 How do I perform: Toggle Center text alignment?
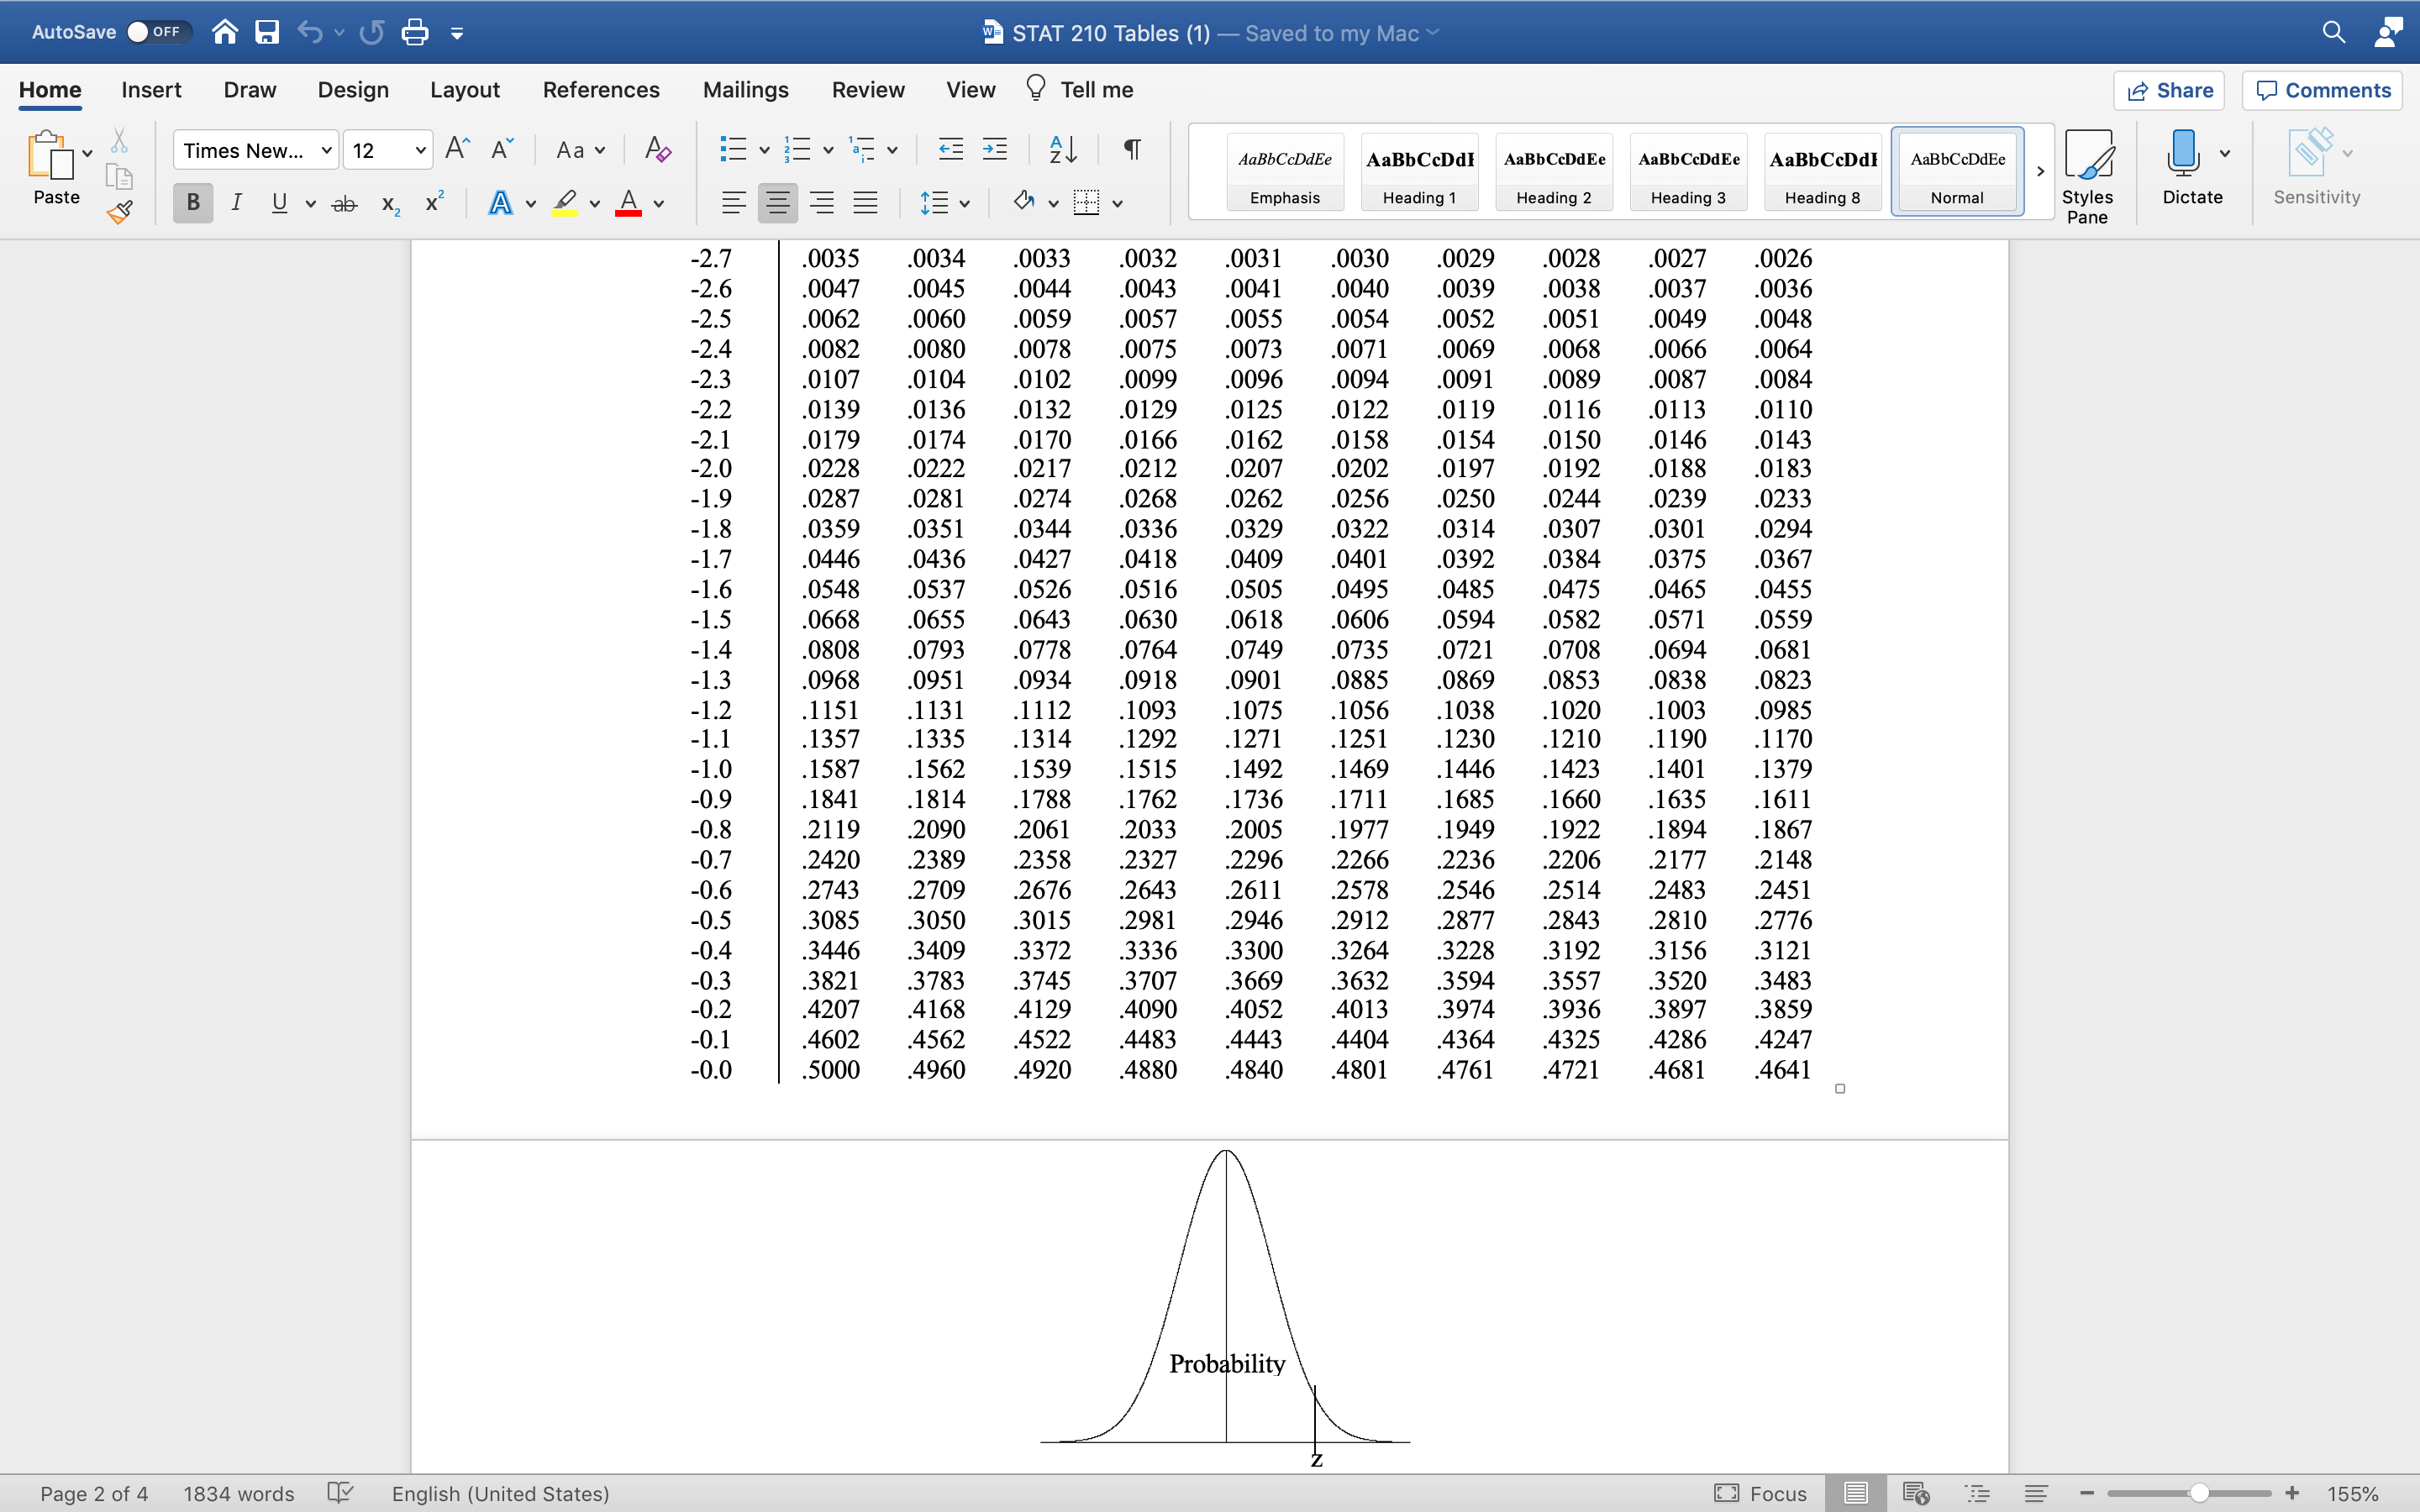777,203
